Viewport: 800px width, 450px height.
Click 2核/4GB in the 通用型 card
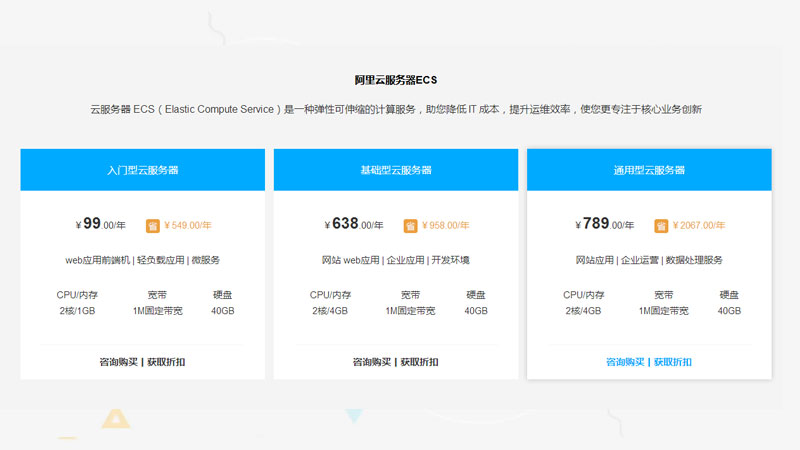pyautogui.click(x=583, y=311)
